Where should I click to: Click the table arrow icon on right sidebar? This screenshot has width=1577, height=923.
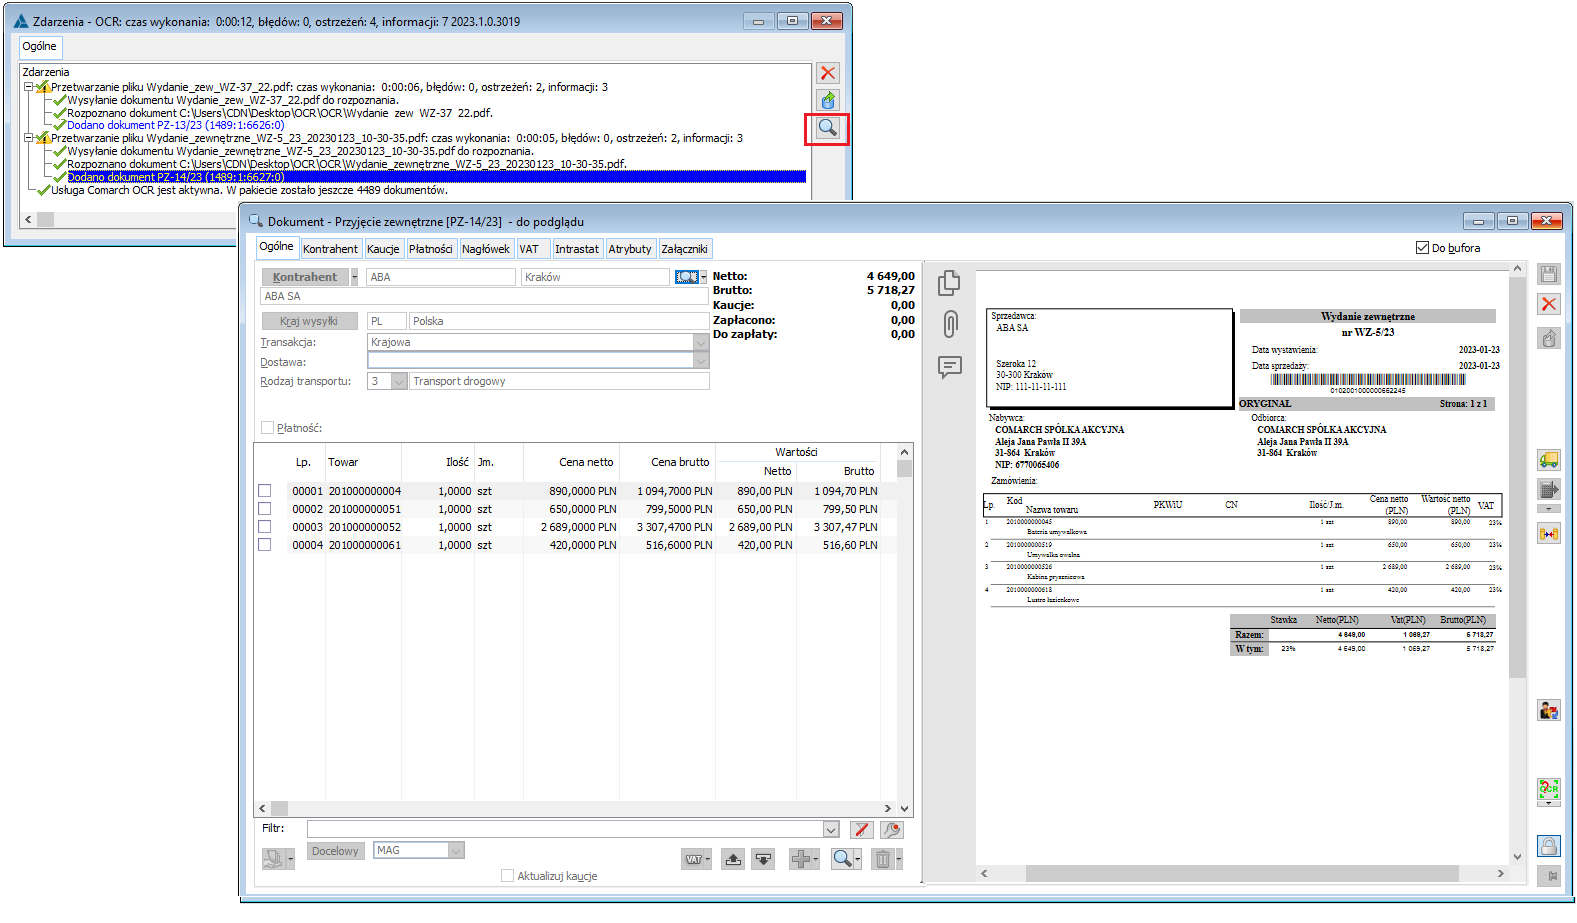[x=1549, y=489]
